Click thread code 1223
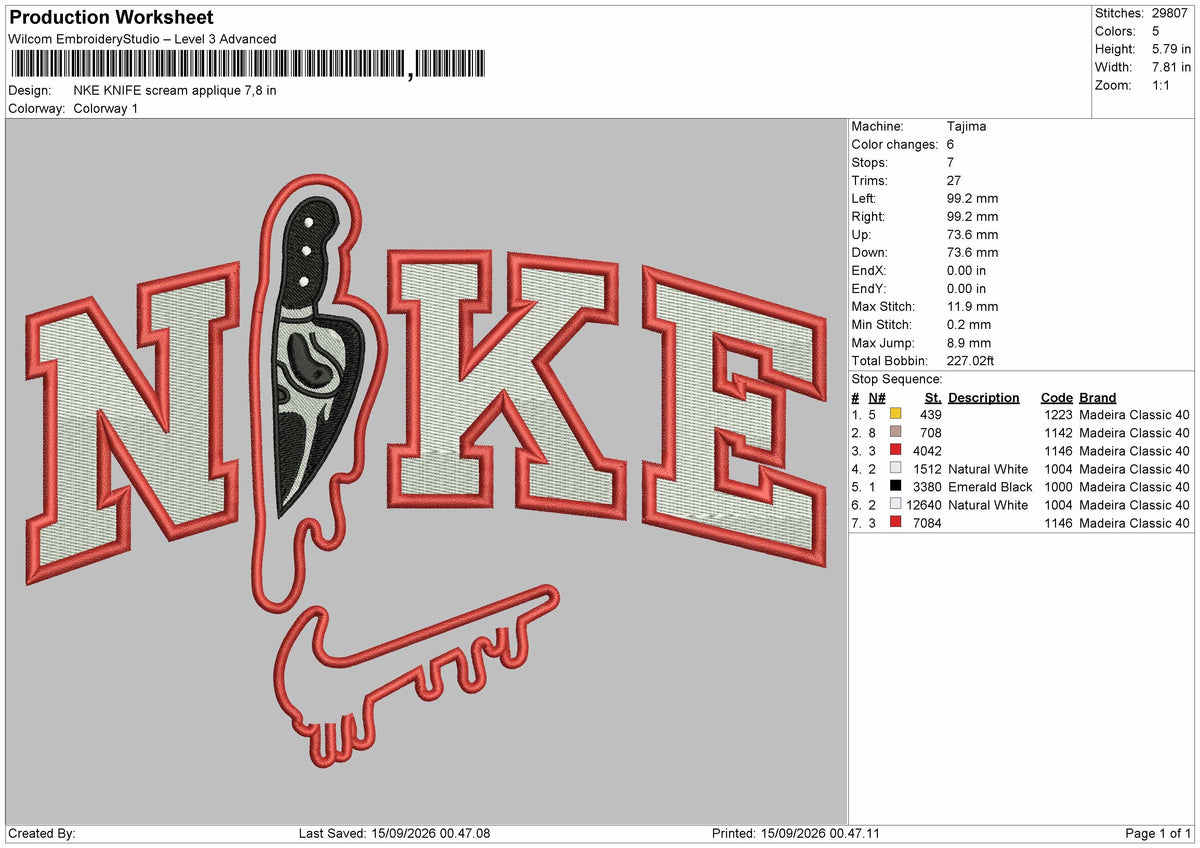Screen dimensions: 1200x848 click(x=1058, y=414)
